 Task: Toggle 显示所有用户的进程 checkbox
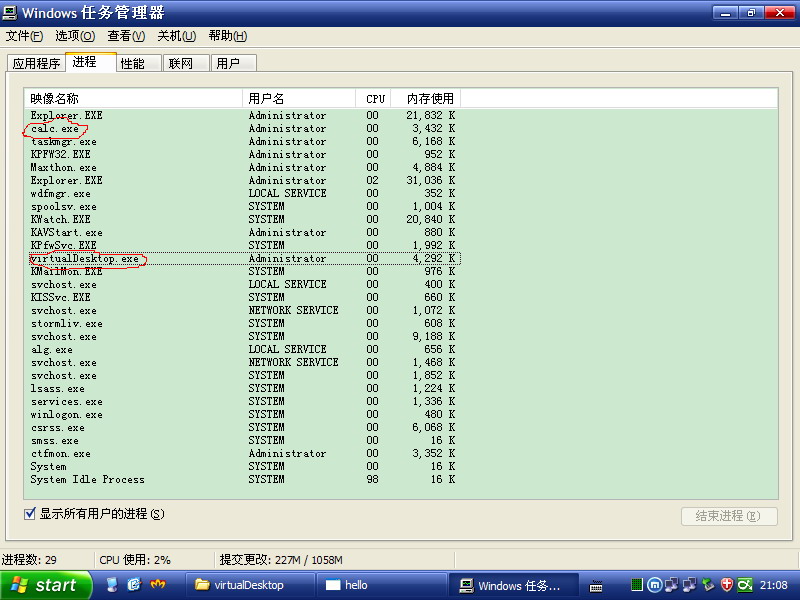[30, 514]
